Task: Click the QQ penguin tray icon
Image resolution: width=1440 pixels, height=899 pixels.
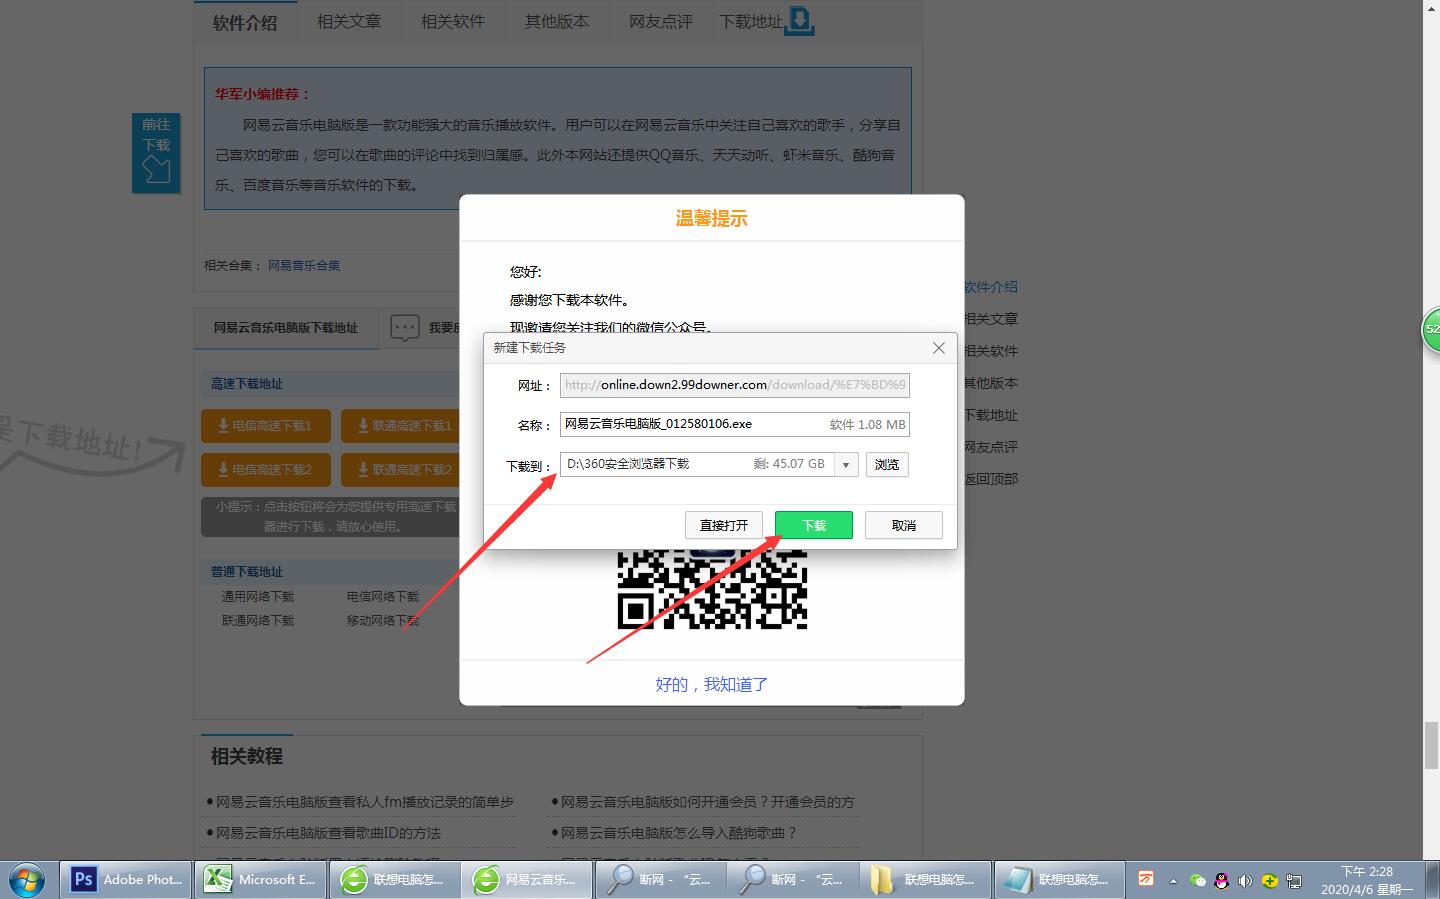Action: tap(1221, 881)
